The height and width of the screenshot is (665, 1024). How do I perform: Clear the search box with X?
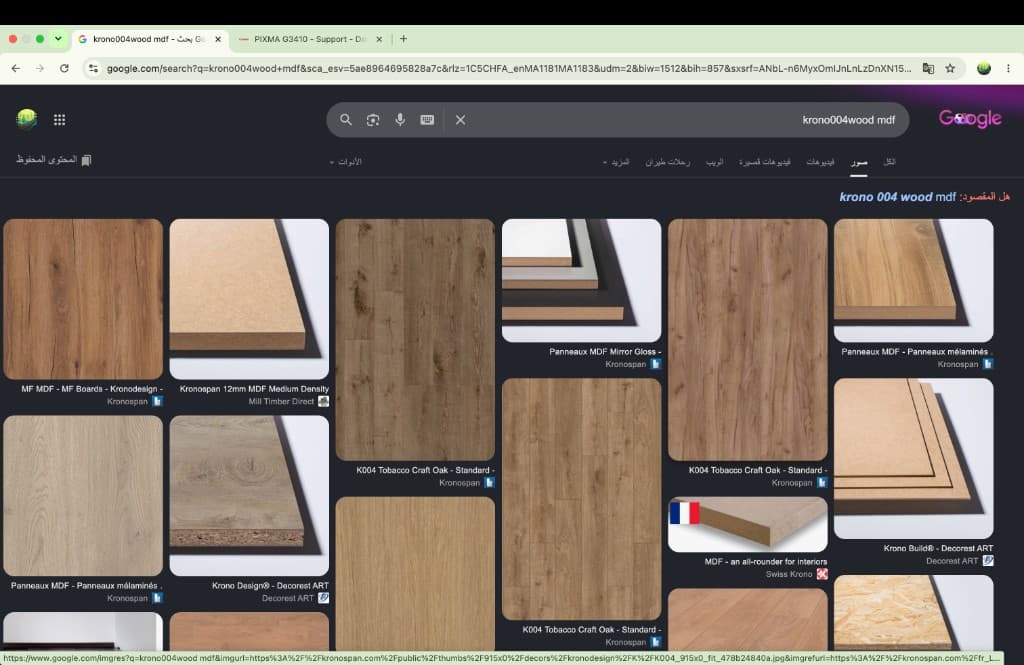[460, 120]
